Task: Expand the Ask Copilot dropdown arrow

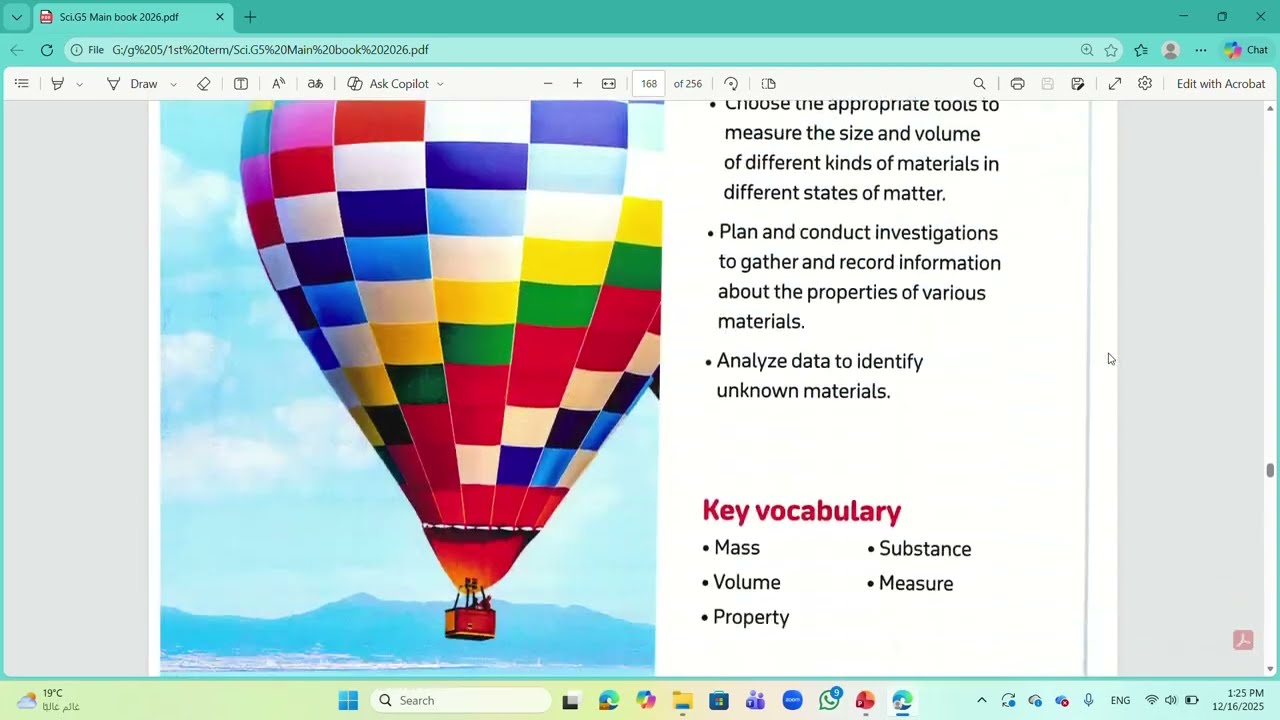Action: coord(440,84)
